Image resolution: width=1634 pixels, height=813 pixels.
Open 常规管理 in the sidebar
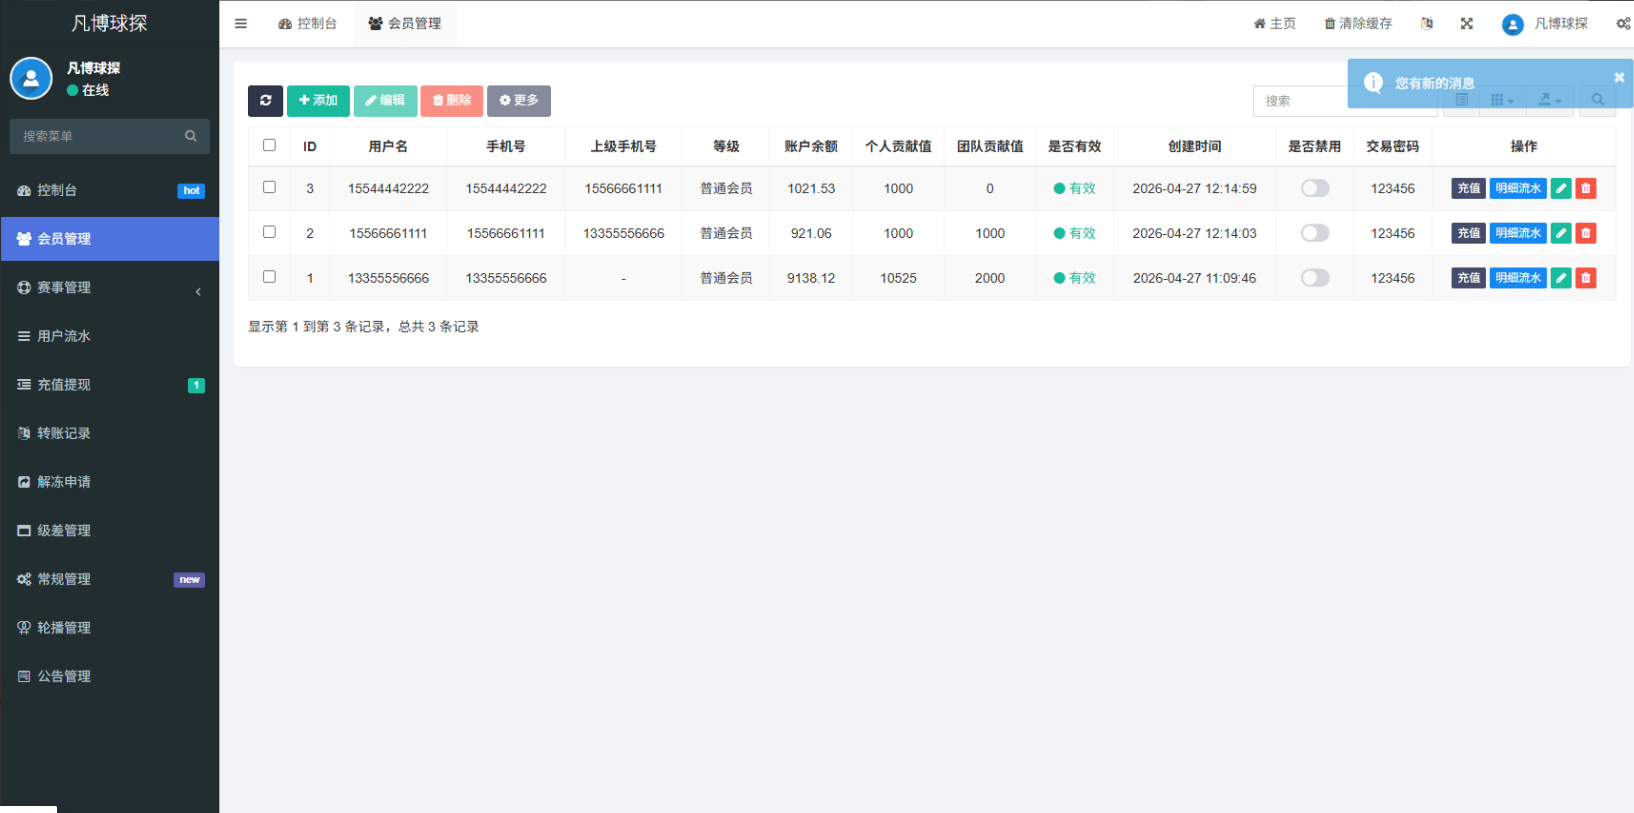[110, 579]
